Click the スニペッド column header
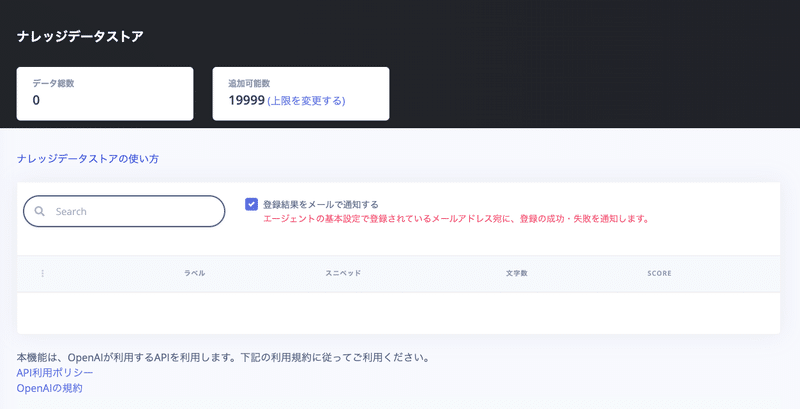The height and width of the screenshot is (409, 800). pyautogui.click(x=343, y=273)
